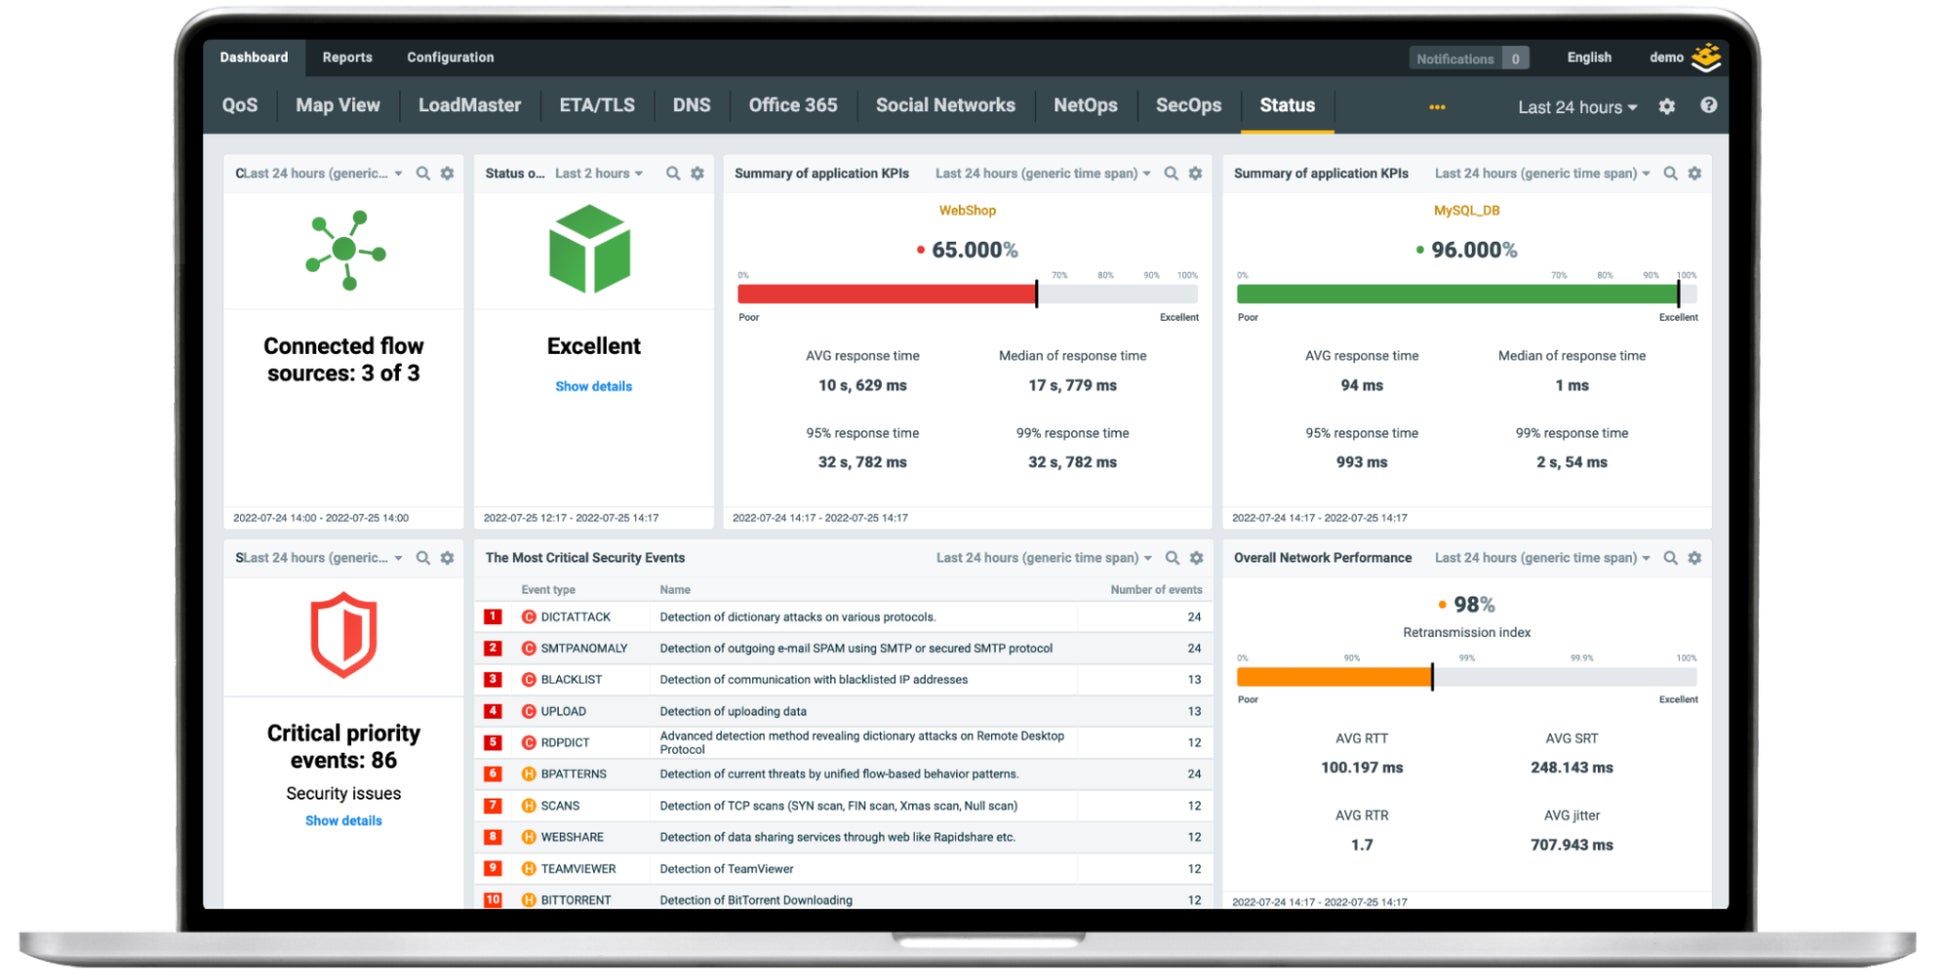Expand time span dropdown in MySQL_DB widget
This screenshot has height=978, width=1950.
[x=1542, y=174]
